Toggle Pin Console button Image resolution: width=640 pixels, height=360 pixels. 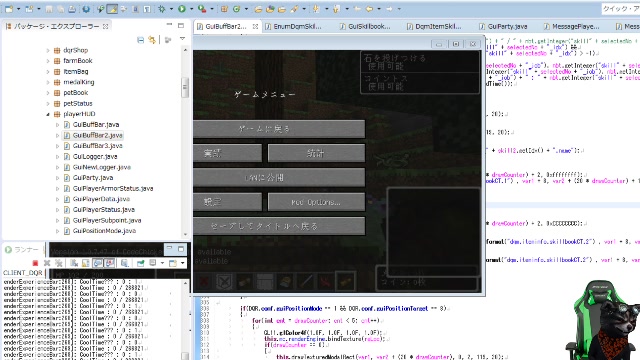tap(141, 263)
